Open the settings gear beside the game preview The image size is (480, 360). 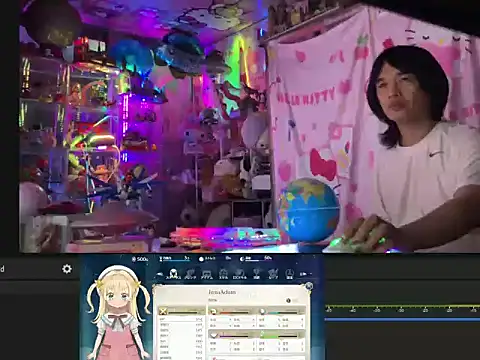pos(67,269)
